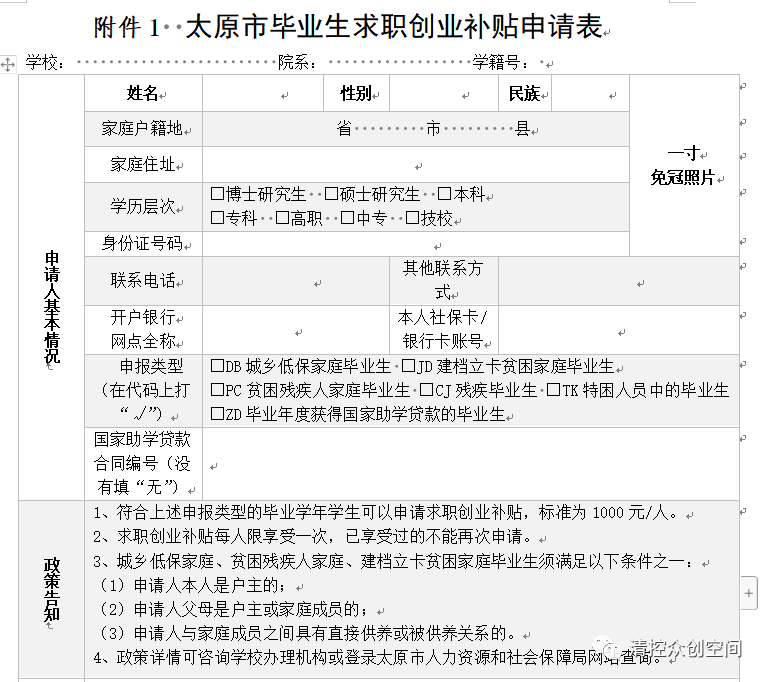This screenshot has height=682, width=767.
Task: Click policy item 3 starting 城乡低保家庭
Action: 393,561
